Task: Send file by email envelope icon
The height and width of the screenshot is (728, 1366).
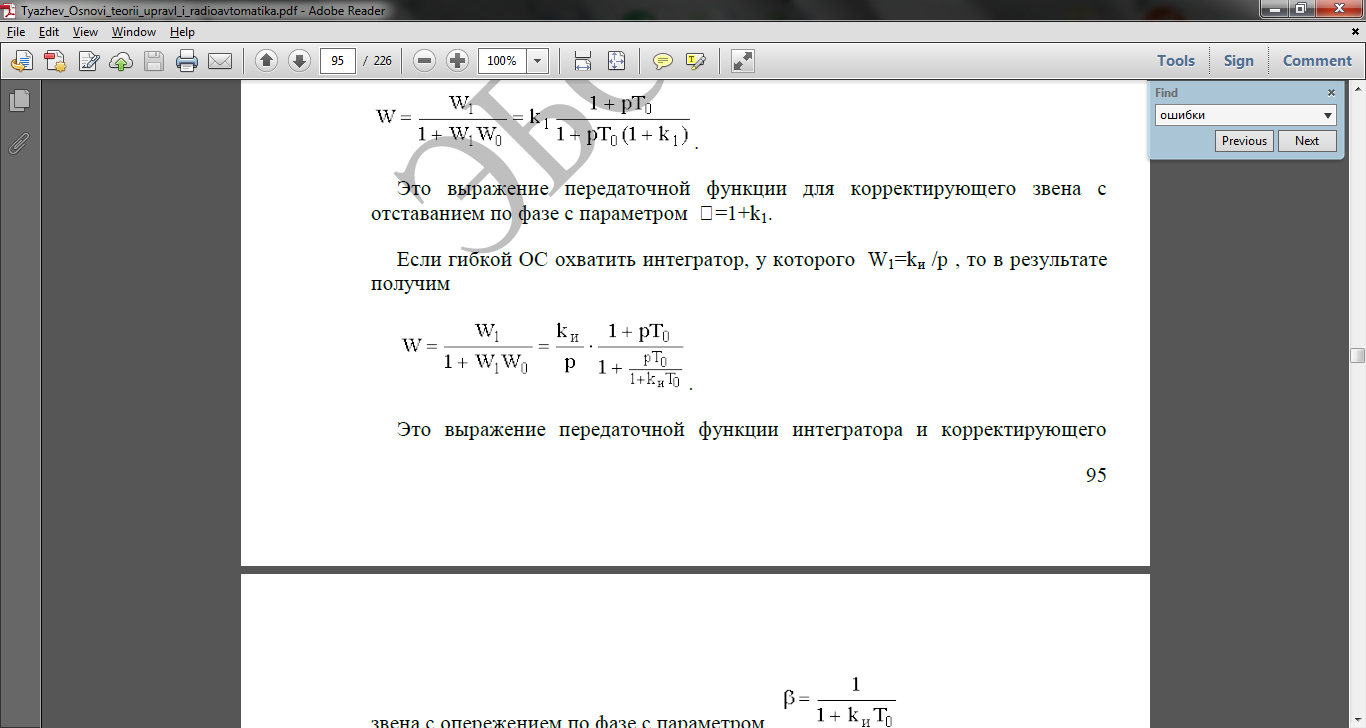Action: coord(219,61)
